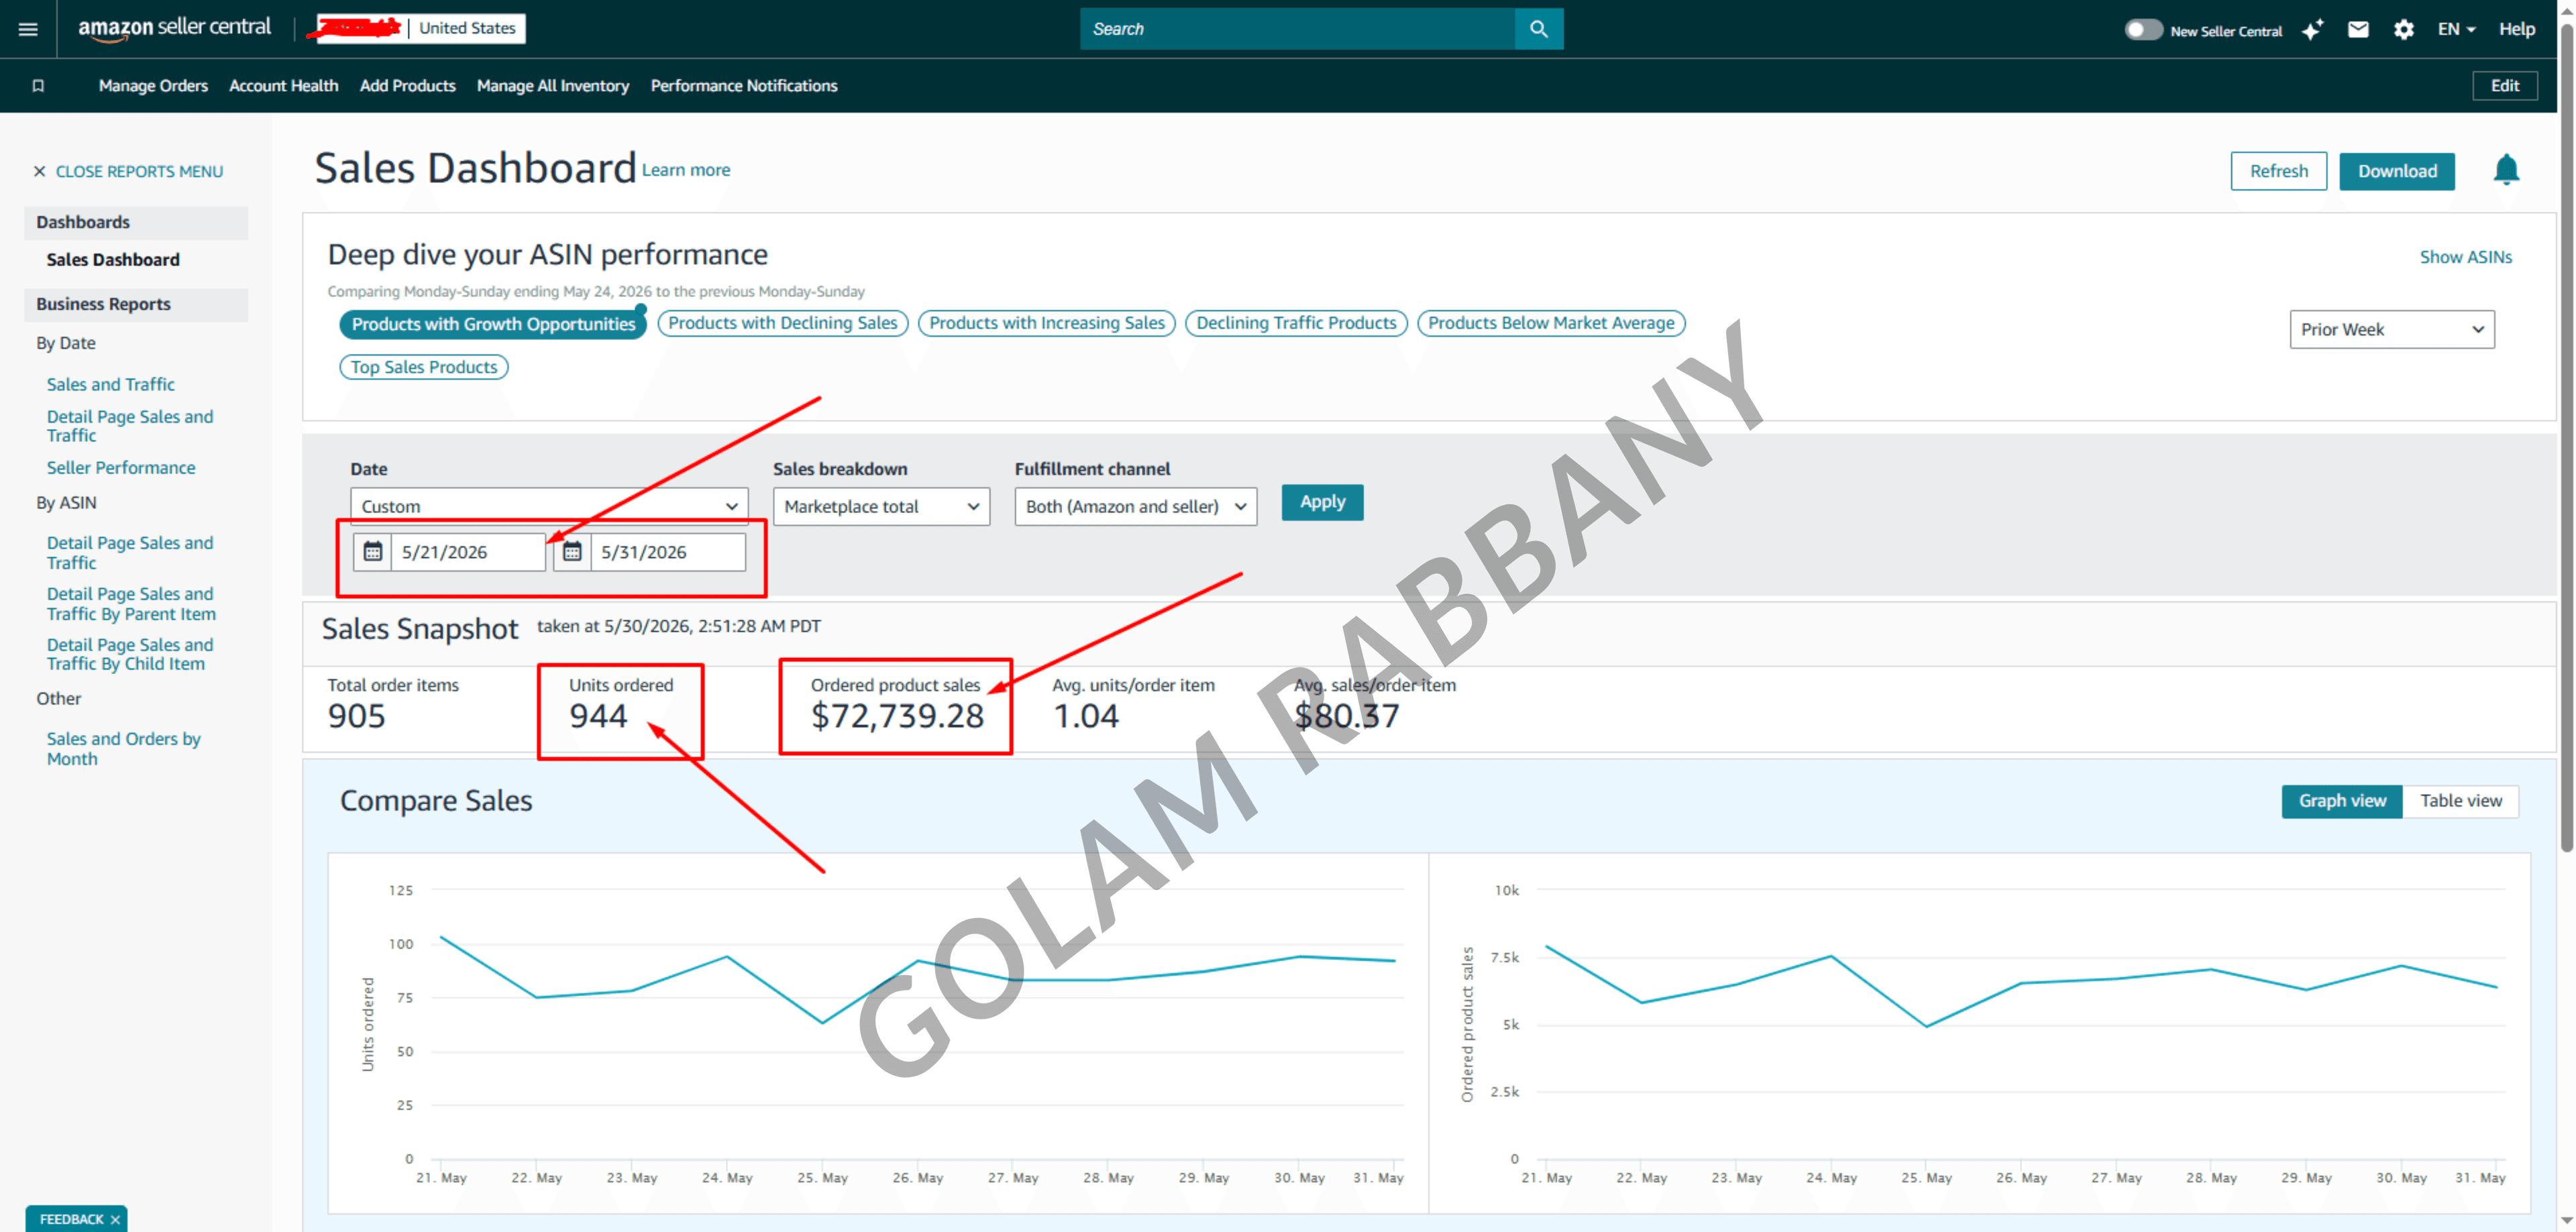The height and width of the screenshot is (1232, 2576).
Task: Open By Date Detail Page Sales and Traffic
Action: click(130, 426)
